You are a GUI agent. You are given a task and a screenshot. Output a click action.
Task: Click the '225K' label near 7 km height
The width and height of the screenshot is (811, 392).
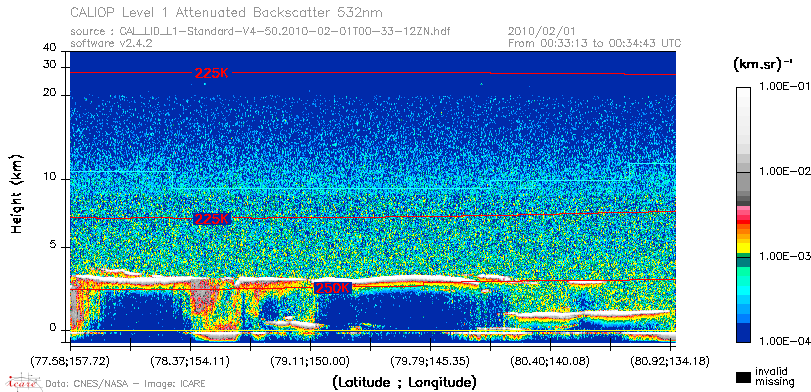(211, 219)
